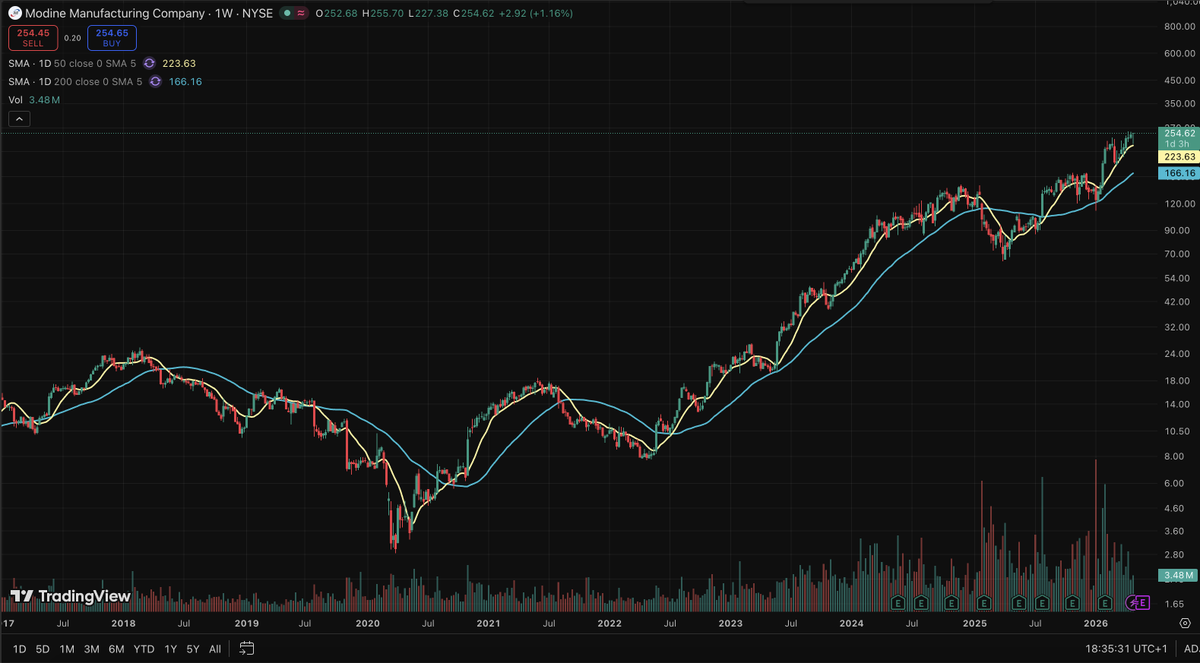Click the pink approximate-data icon by NYSE

click(x=301, y=13)
